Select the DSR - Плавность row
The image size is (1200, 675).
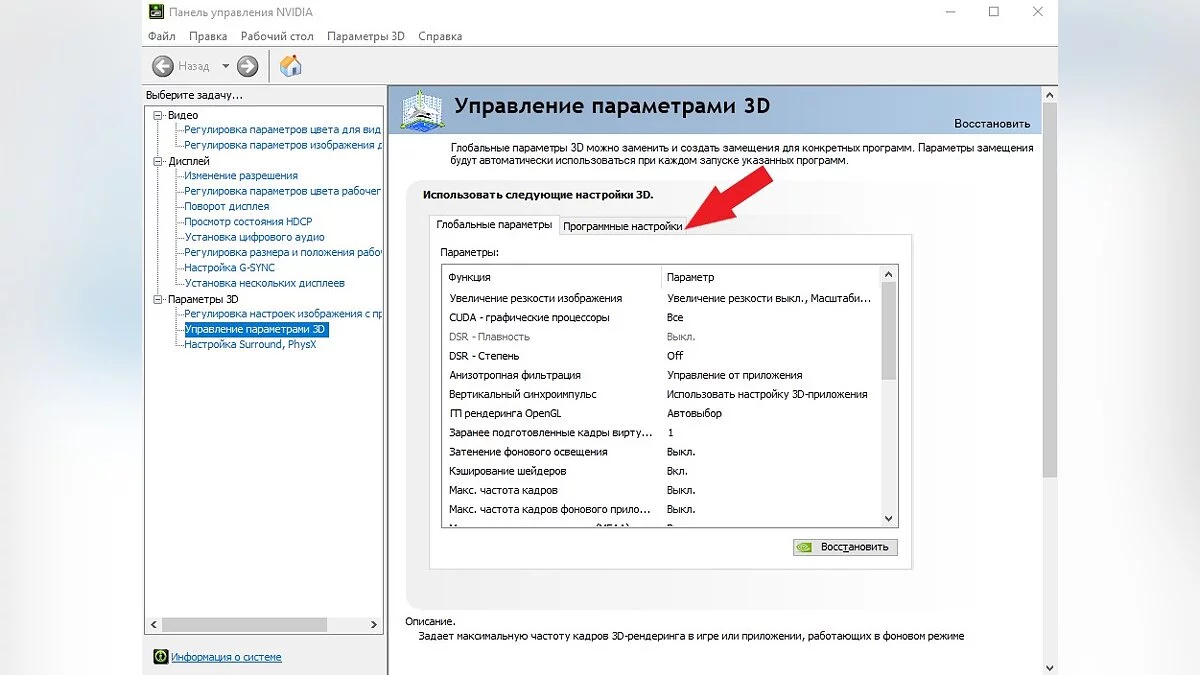tap(661, 337)
